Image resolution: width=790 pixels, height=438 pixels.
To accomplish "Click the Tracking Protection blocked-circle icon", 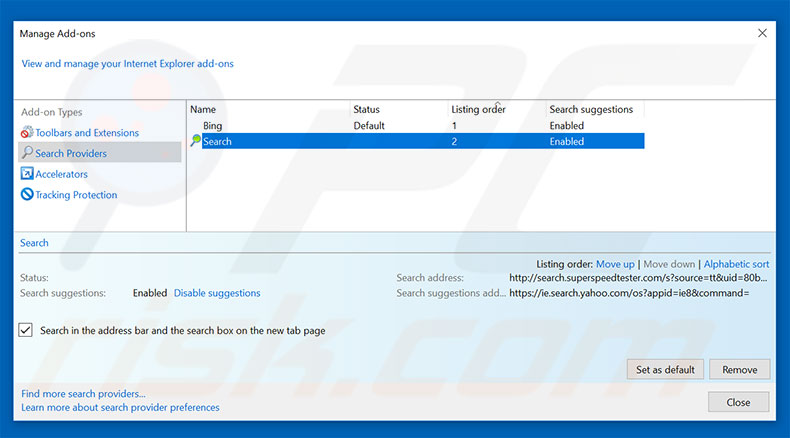I will click(x=27, y=194).
